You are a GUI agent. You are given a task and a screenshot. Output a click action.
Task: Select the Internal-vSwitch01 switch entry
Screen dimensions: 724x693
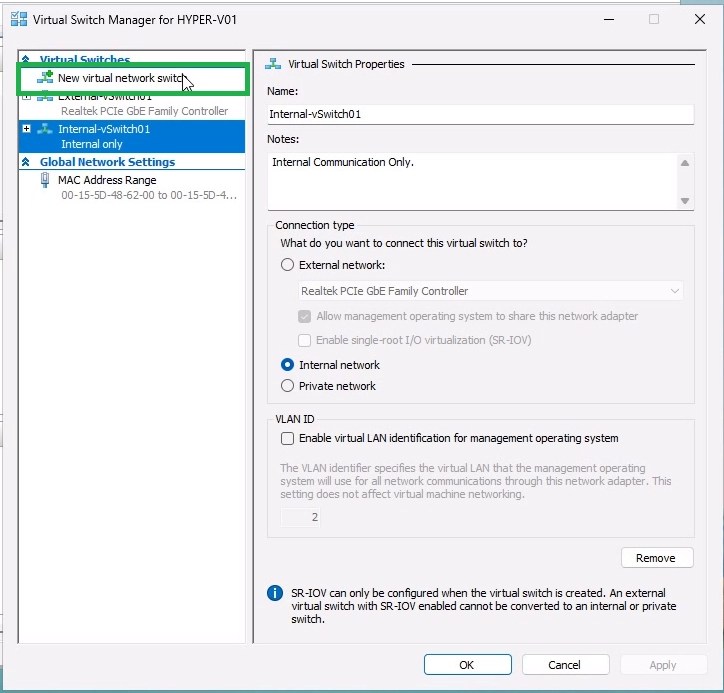132,136
